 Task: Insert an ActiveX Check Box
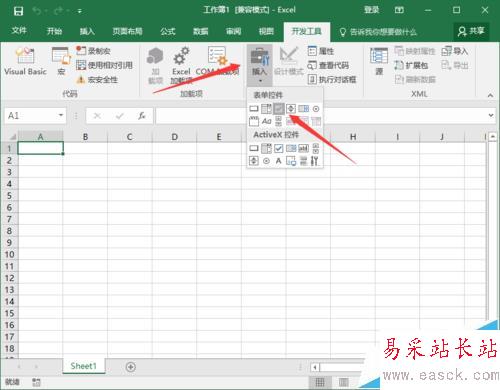click(x=279, y=148)
